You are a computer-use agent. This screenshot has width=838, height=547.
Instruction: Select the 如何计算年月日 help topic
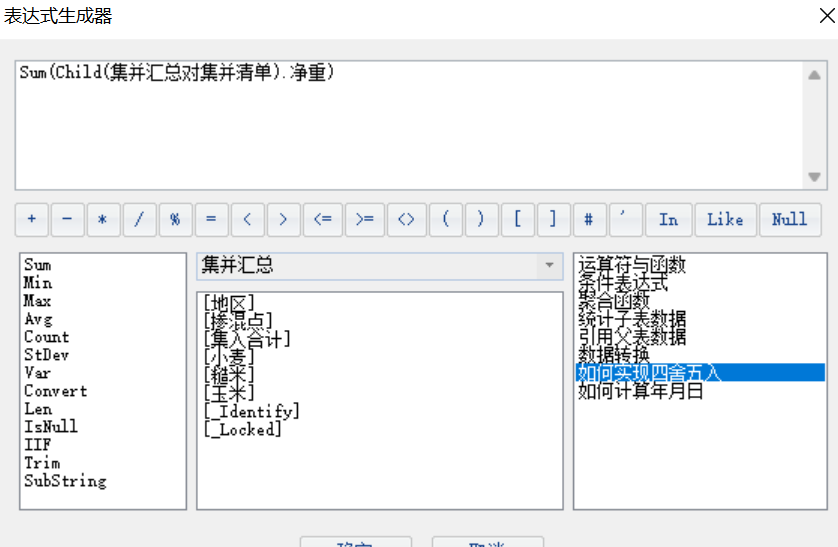[x=640, y=391]
